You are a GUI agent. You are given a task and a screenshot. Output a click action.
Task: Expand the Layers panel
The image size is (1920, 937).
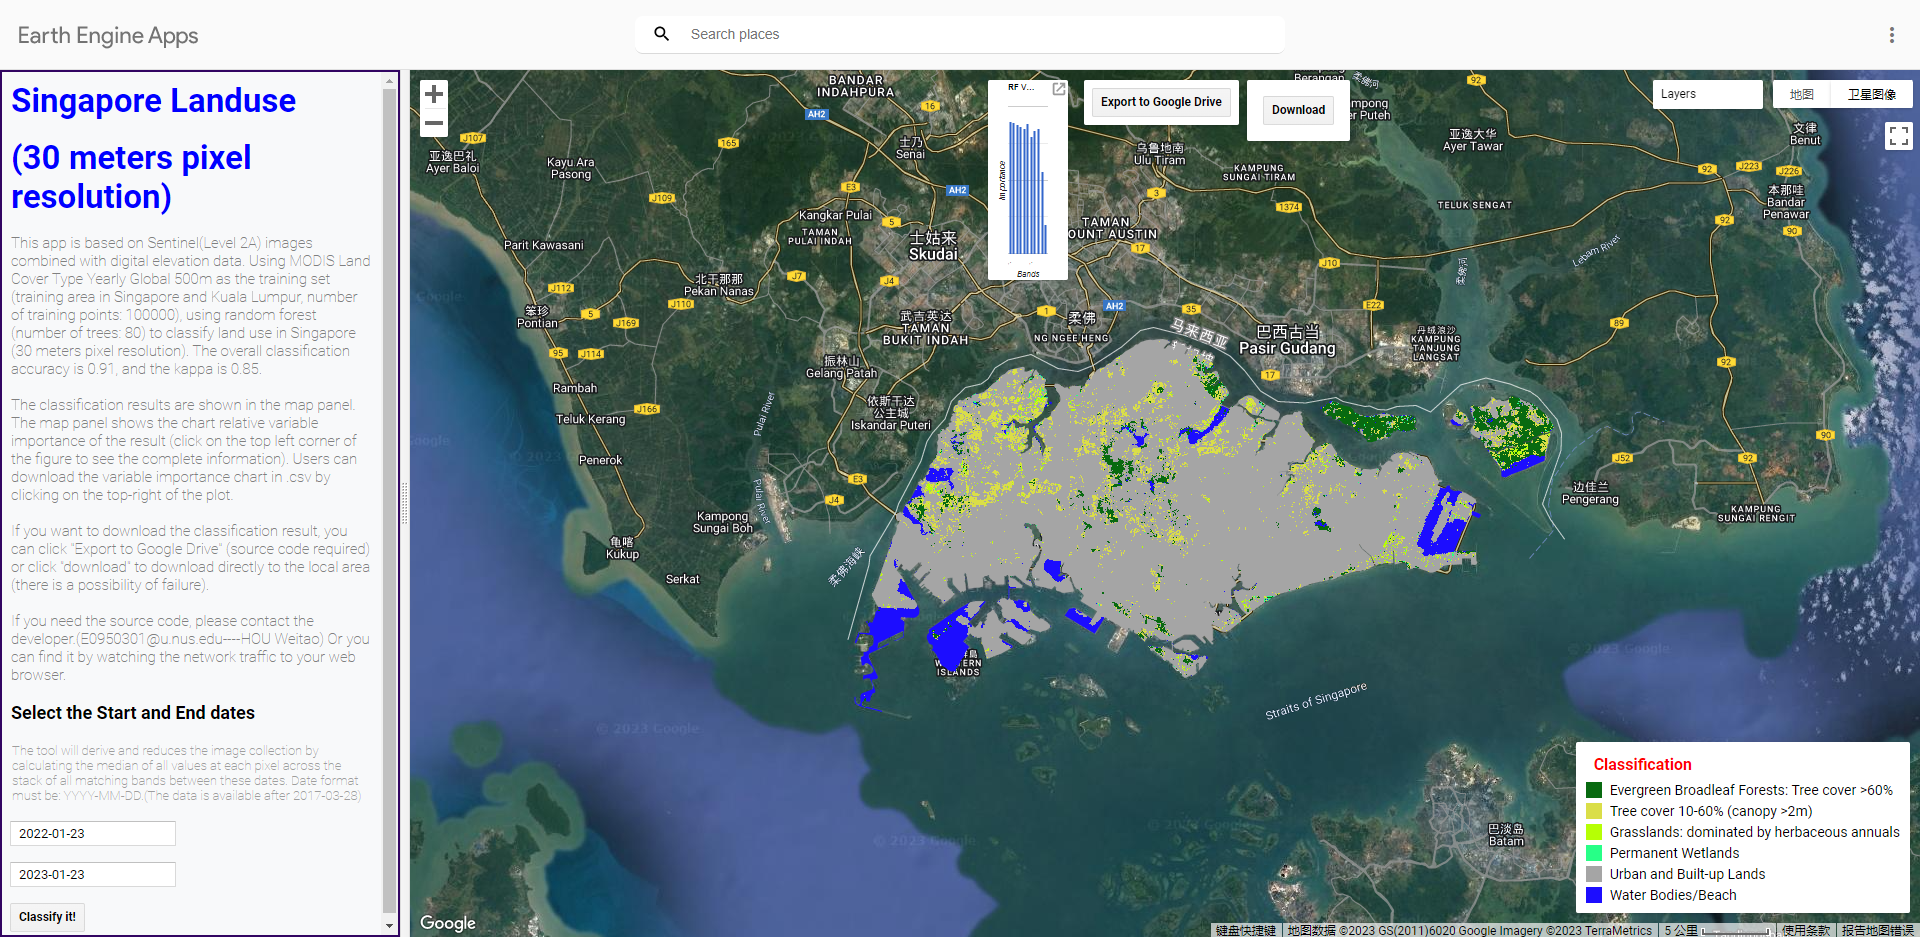click(1707, 93)
